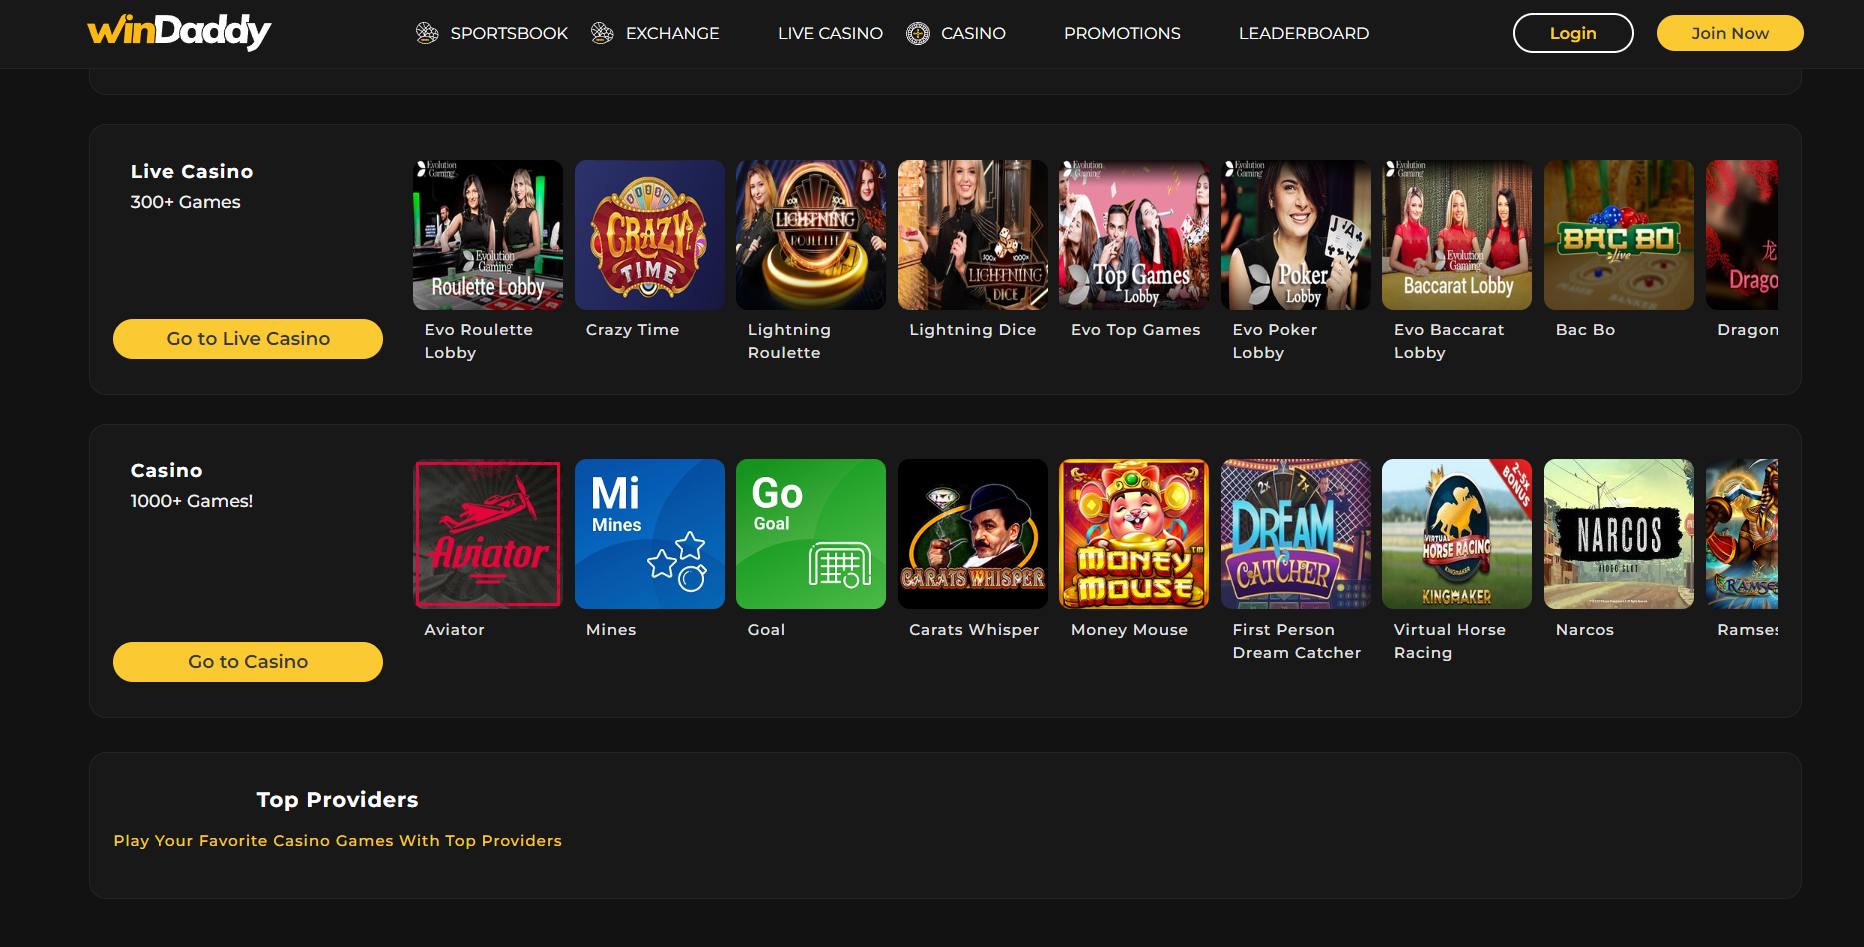Open Evo Baccarat Lobby thumbnail
Image resolution: width=1864 pixels, height=947 pixels.
pyautogui.click(x=1457, y=235)
